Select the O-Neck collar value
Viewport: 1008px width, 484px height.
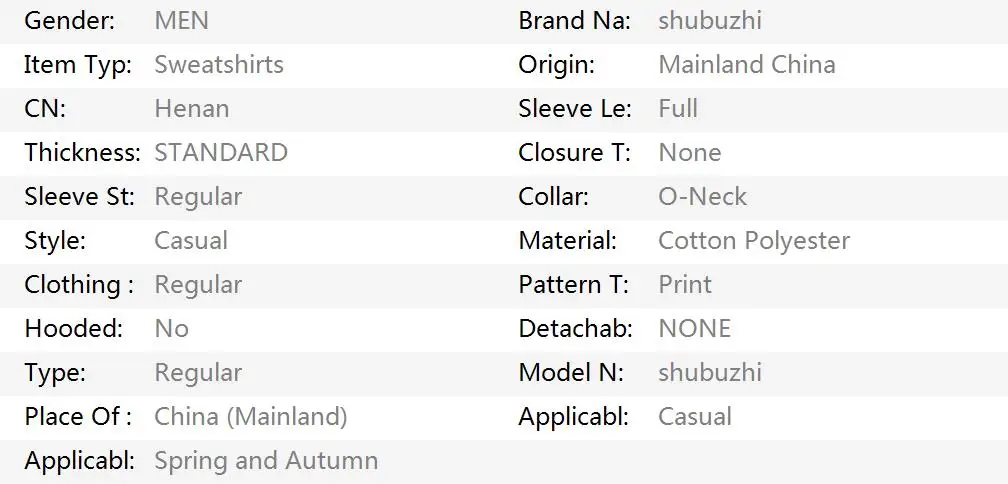(x=703, y=197)
